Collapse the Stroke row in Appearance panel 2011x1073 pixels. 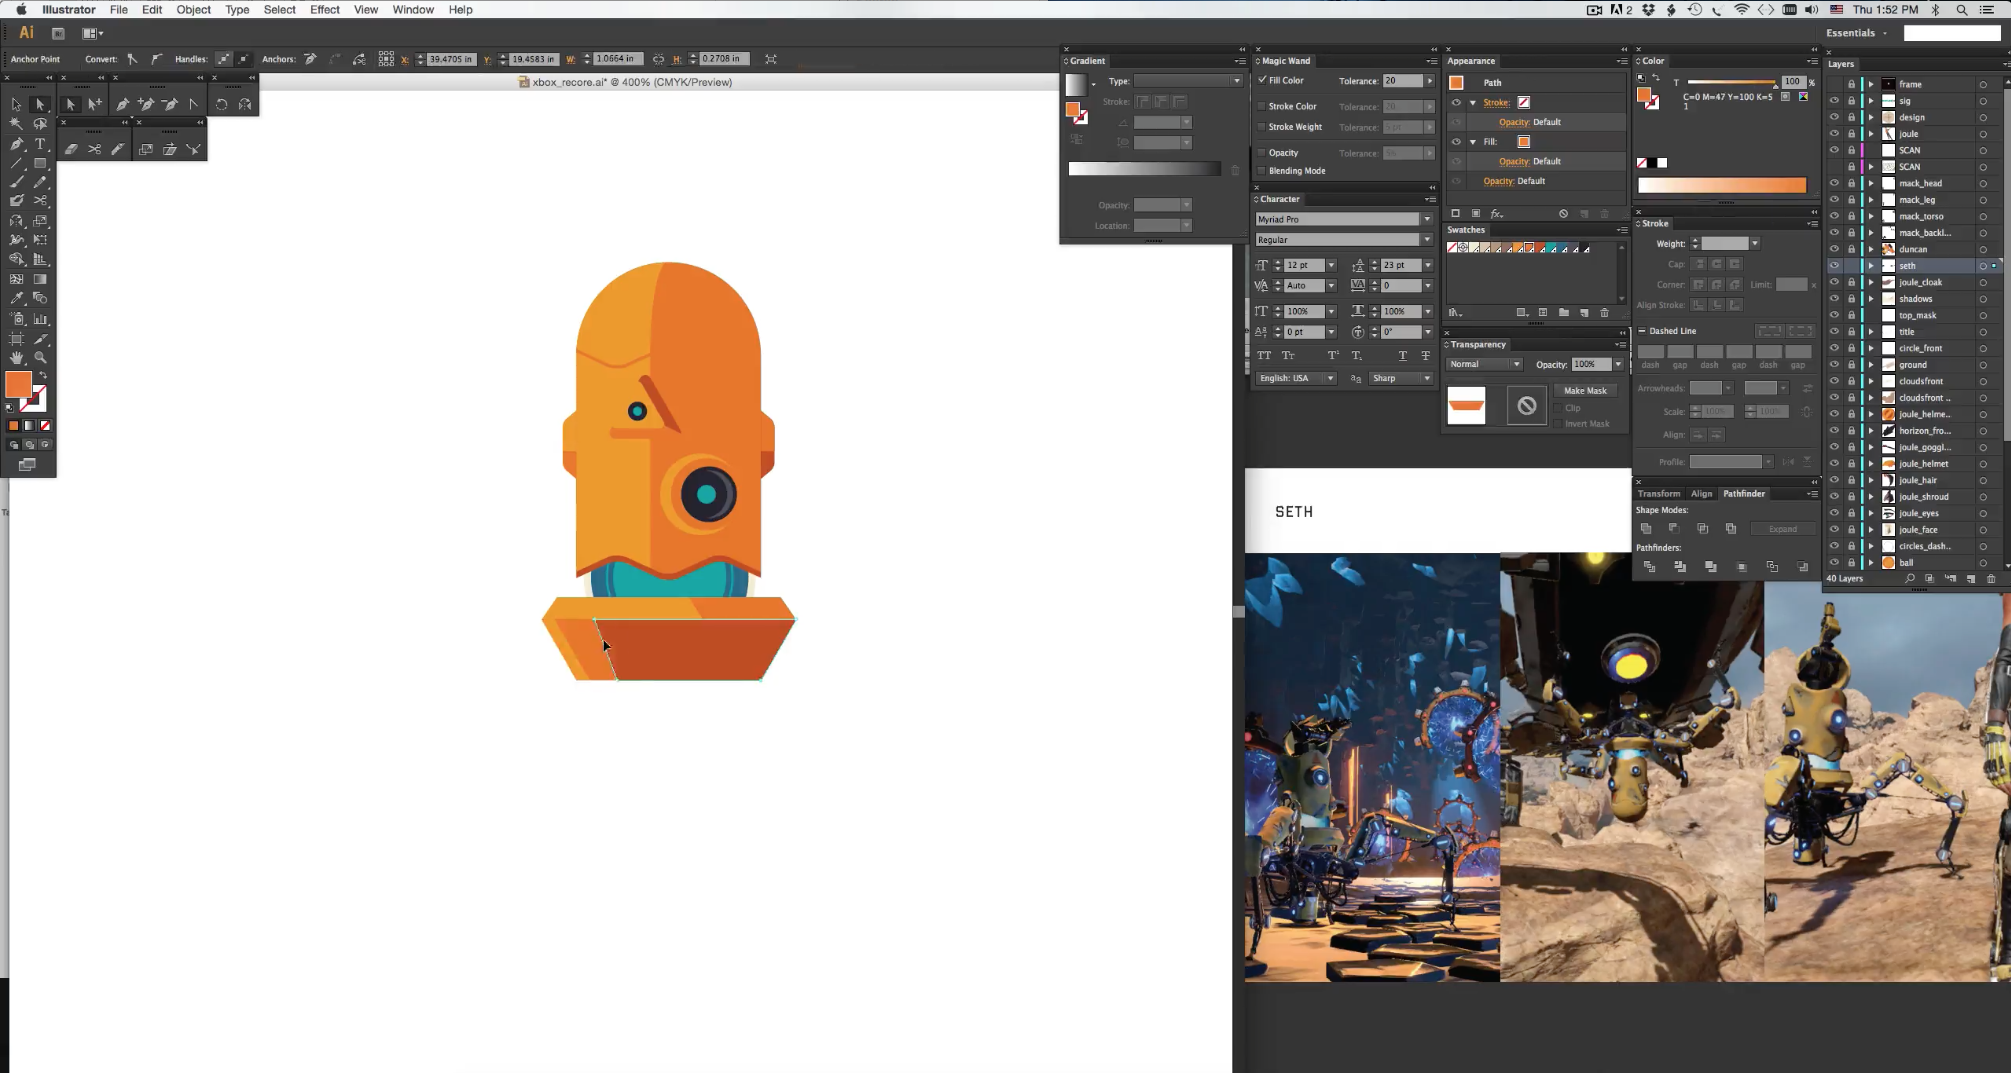coord(1473,102)
